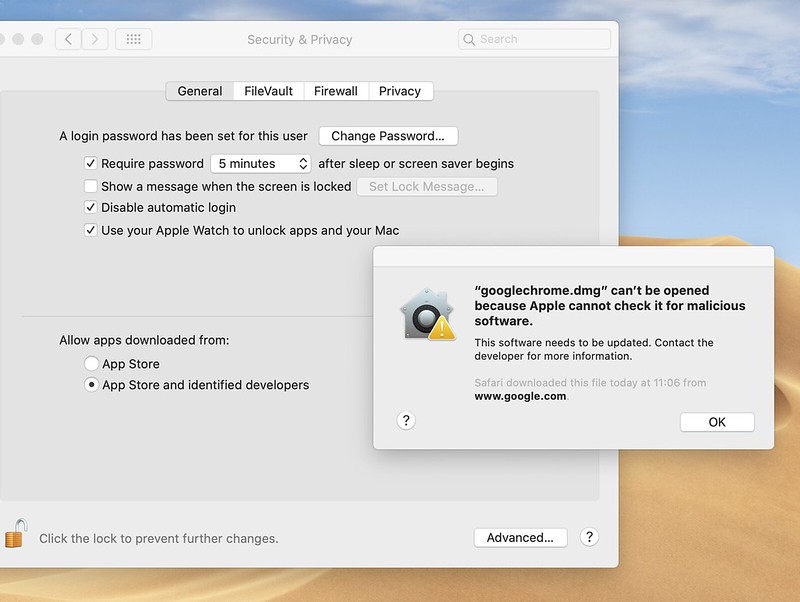Toggle Disable automatic login checkbox
The image size is (800, 602).
tap(90, 207)
